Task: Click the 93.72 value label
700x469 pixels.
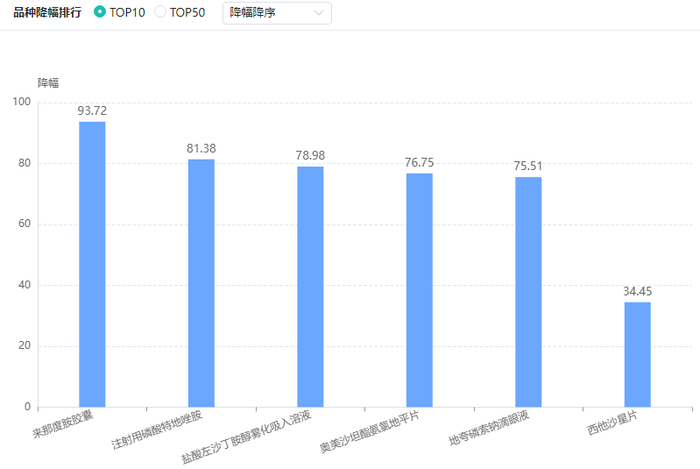Action: click(x=92, y=111)
